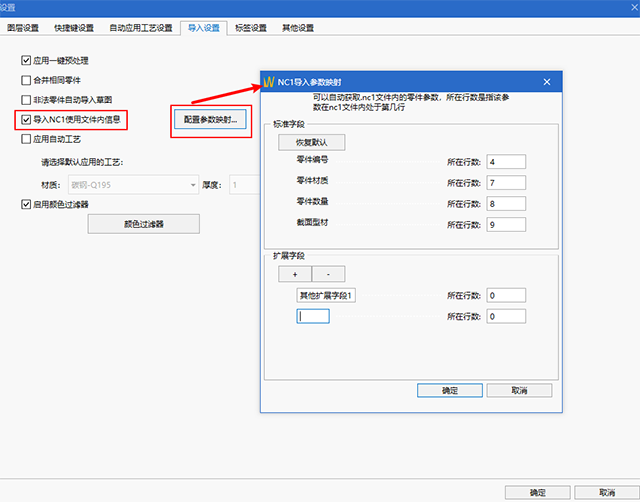Viewport: 640px width, 502px height.
Task: Open the 颜色过滤器 button
Action: coord(143,224)
